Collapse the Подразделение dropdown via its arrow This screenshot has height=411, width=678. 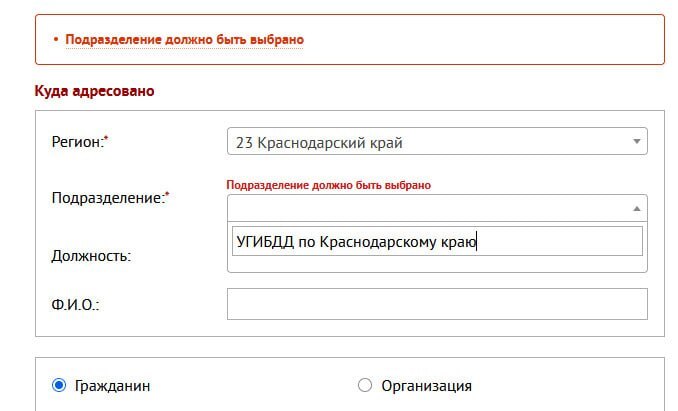click(636, 208)
